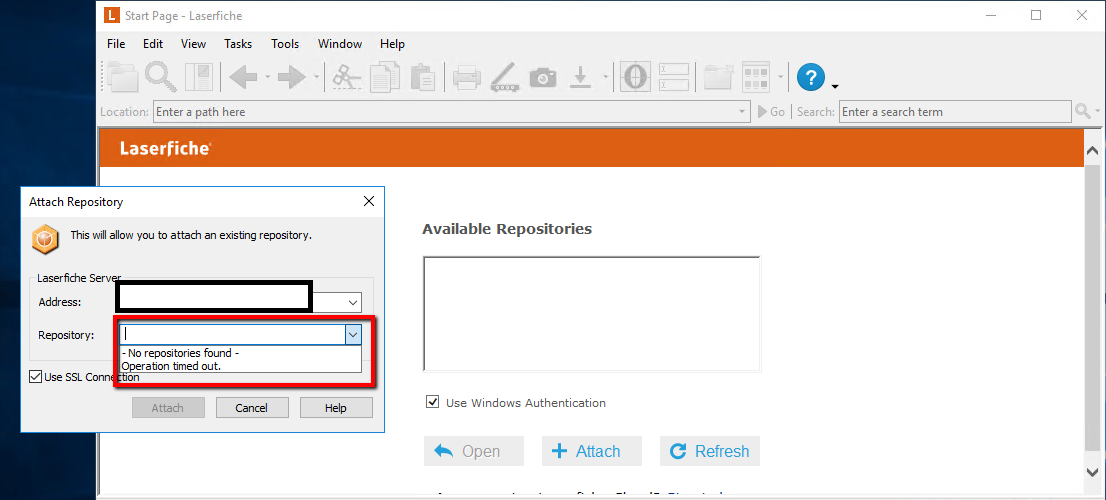Viewport: 1106px width, 500px height.
Task: Click the grayed Attach button in dialog
Action: [x=168, y=408]
